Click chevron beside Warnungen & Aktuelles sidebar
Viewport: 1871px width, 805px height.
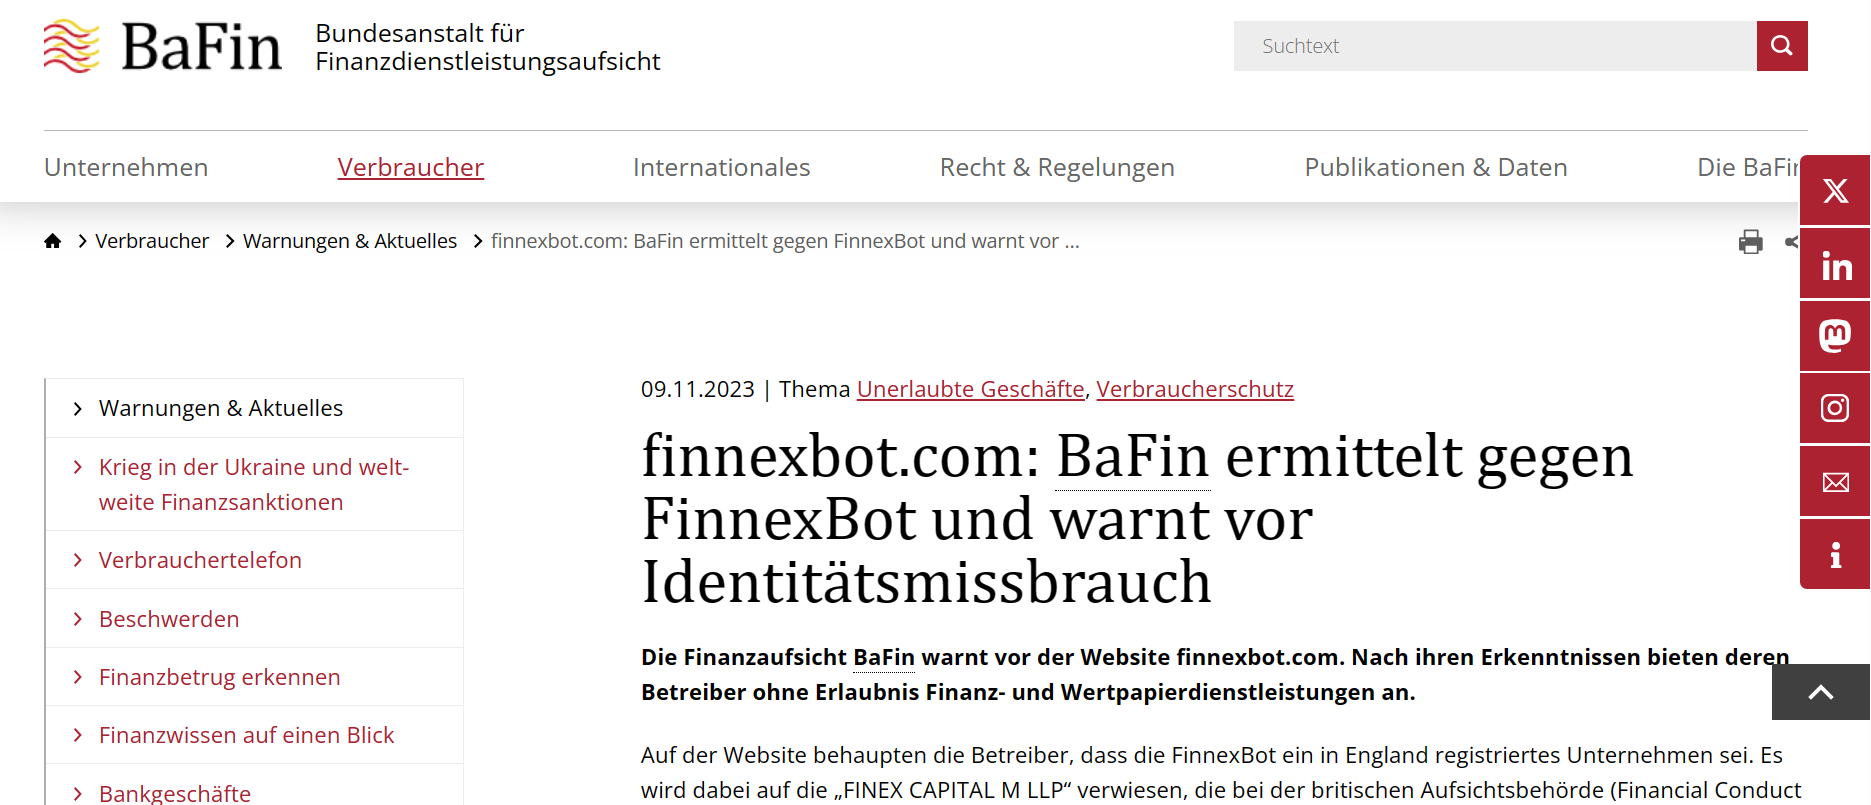(x=77, y=408)
